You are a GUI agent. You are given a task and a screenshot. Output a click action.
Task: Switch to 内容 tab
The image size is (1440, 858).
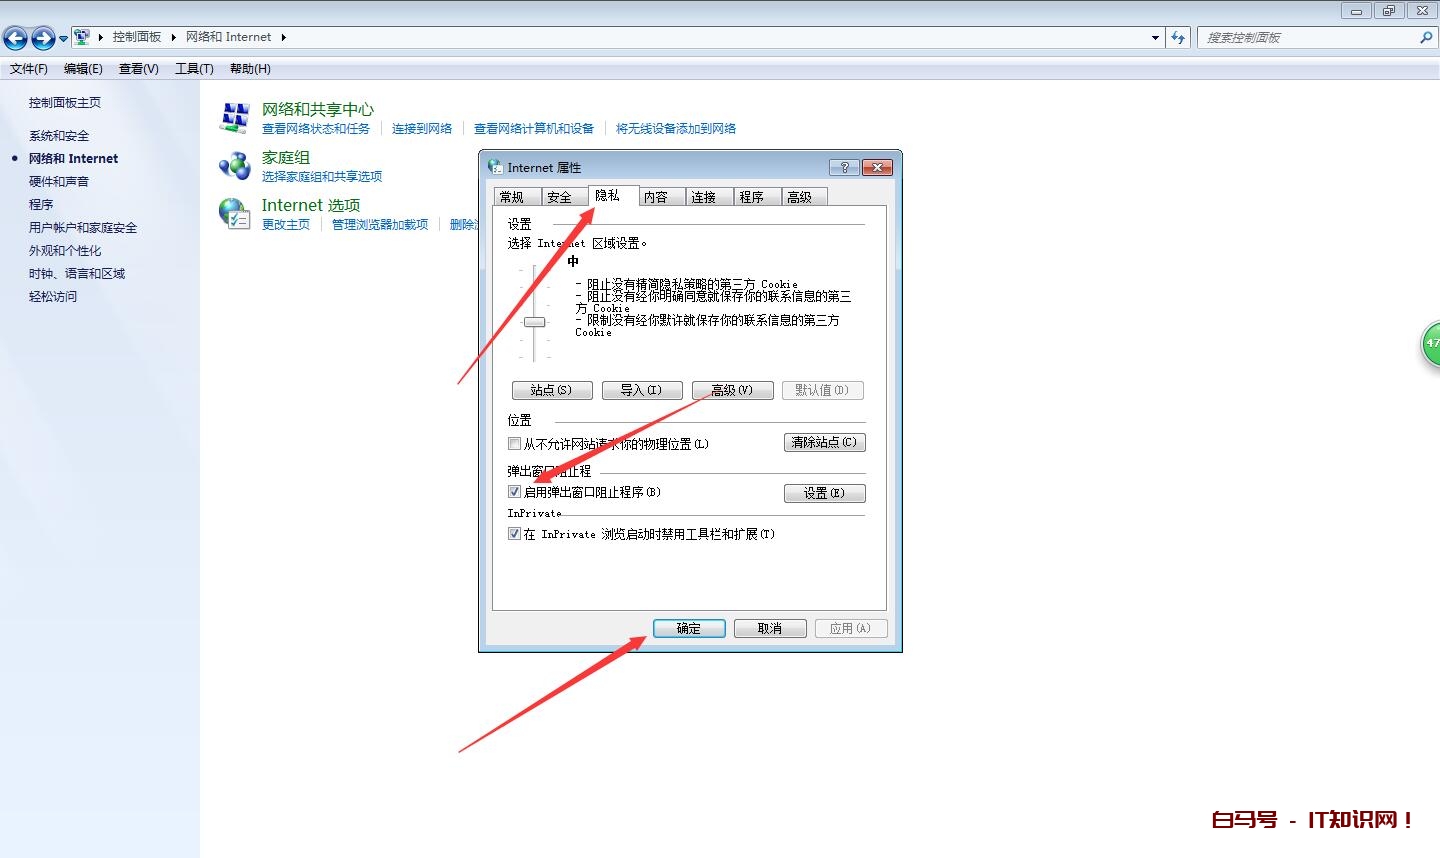coord(661,197)
